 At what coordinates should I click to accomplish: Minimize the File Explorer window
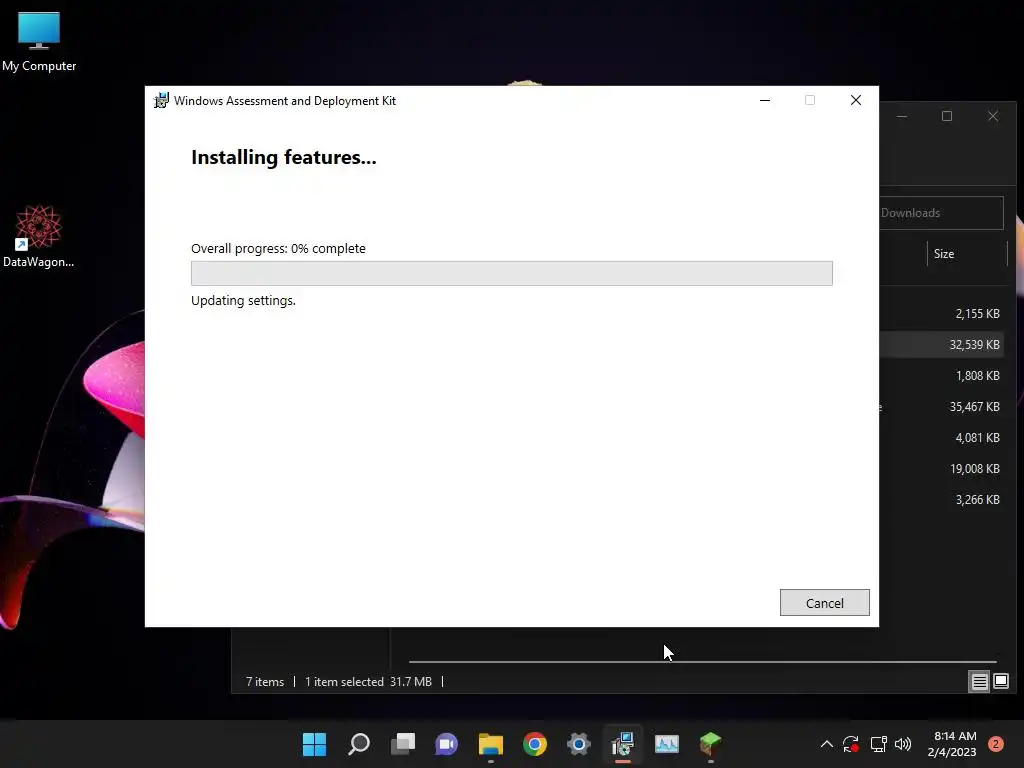(902, 116)
